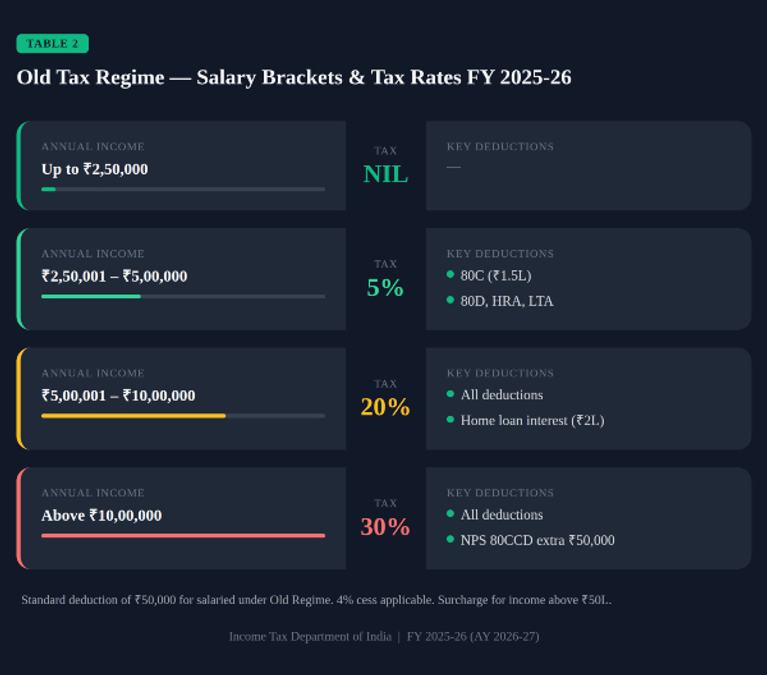Click the bullet beside NPS 80CCD extra
This screenshot has height=675, width=767.
tap(451, 539)
